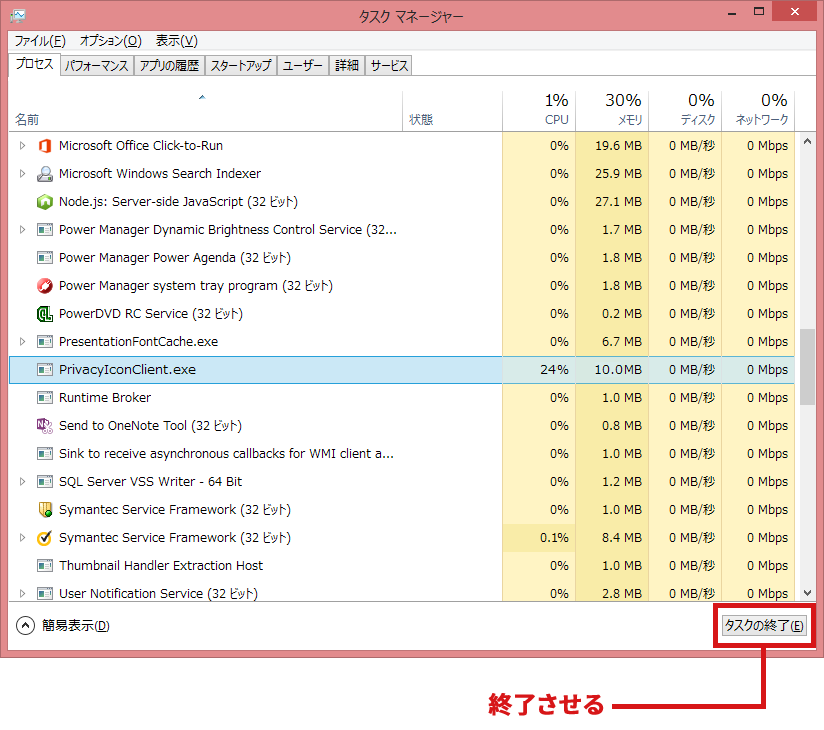The height and width of the screenshot is (730, 824).
Task: Expand Power Manager Dynamic Brightness Control Service
Action: 23,230
